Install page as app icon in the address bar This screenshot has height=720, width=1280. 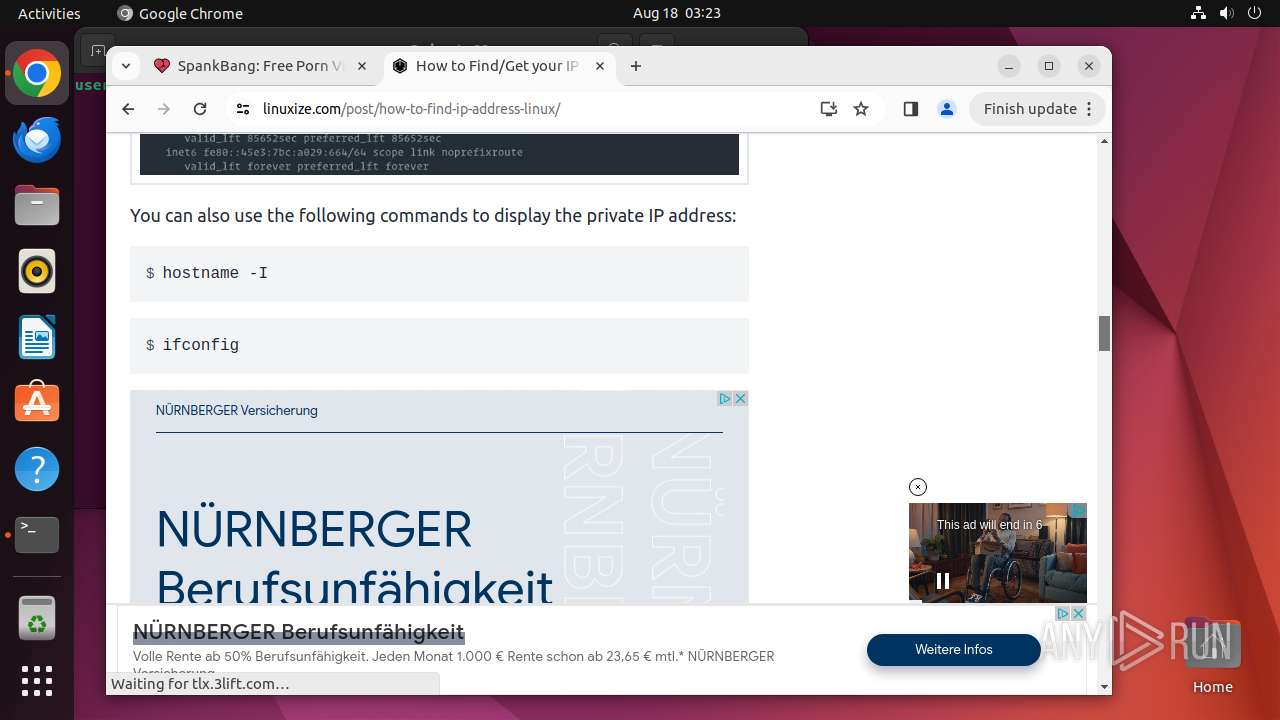pos(828,109)
